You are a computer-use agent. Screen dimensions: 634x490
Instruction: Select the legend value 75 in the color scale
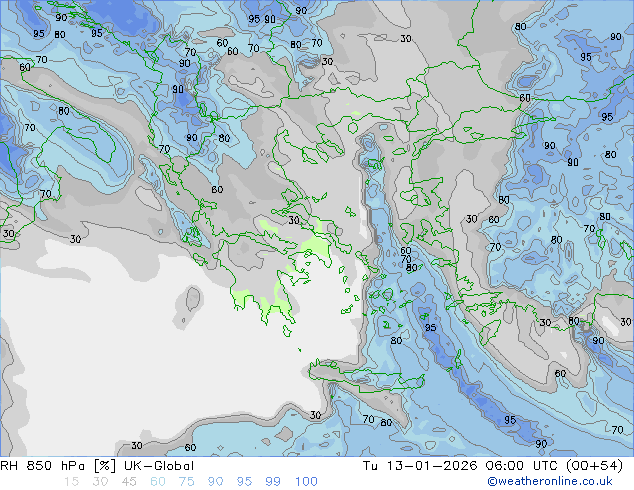click(186, 482)
